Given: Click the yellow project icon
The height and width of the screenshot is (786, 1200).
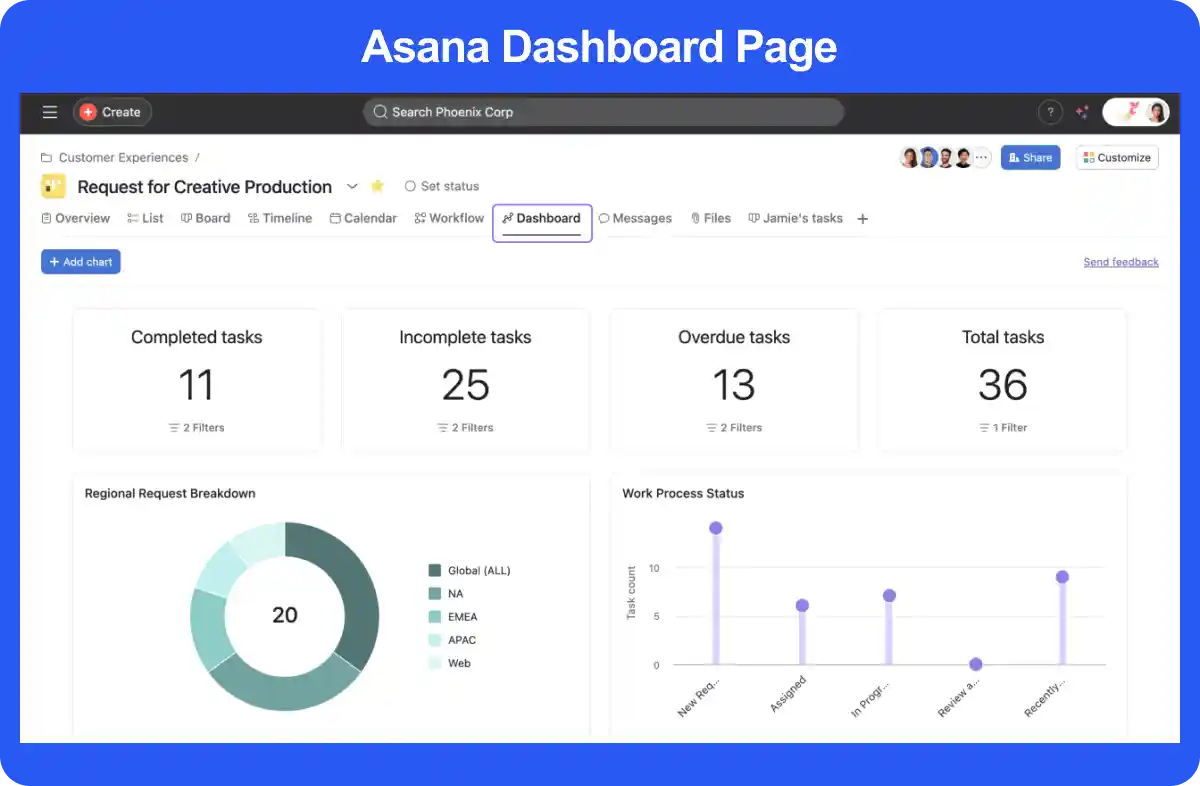Looking at the screenshot, I should pyautogui.click(x=53, y=186).
